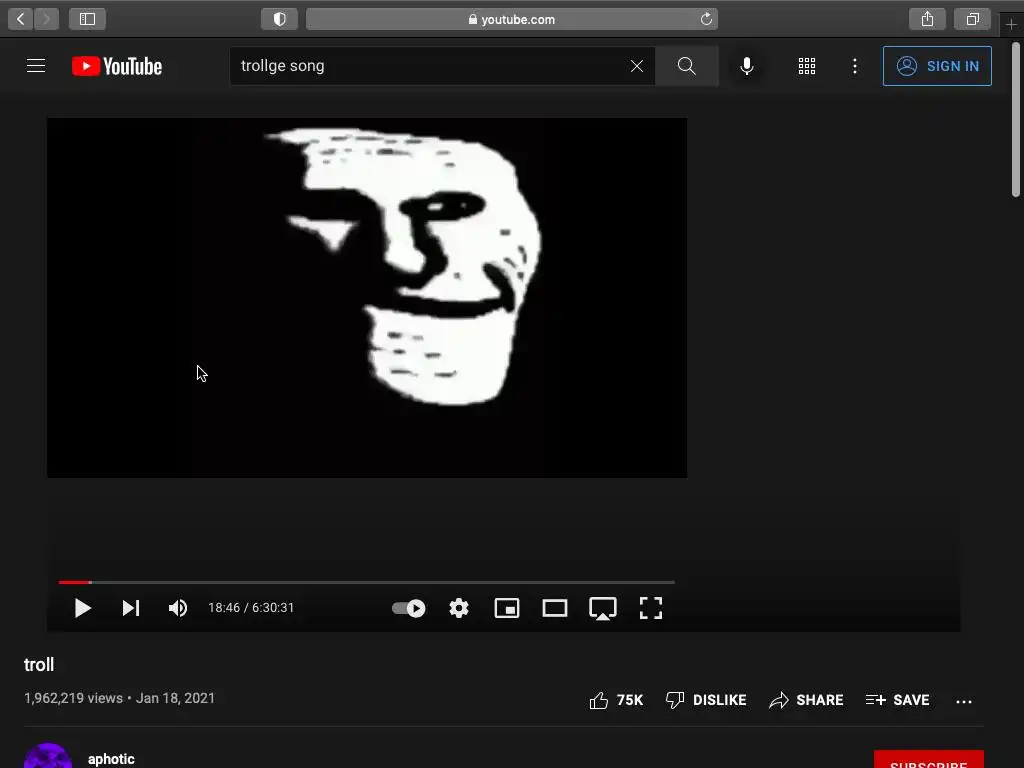Open video player settings gear
Image resolution: width=1024 pixels, height=768 pixels.
click(459, 608)
